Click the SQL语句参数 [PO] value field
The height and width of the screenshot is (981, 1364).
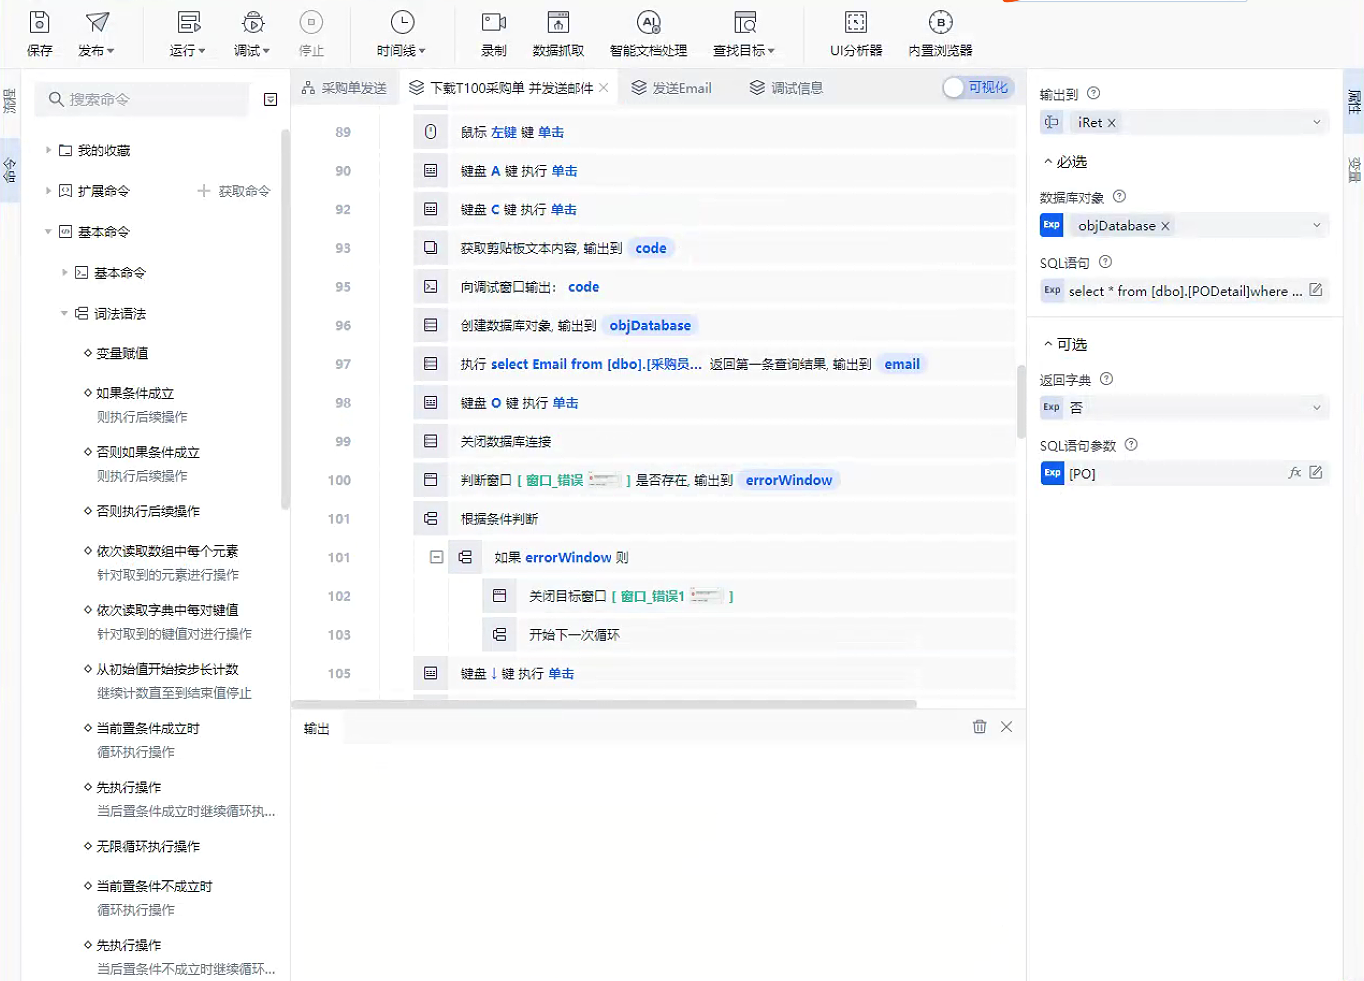click(x=1176, y=473)
